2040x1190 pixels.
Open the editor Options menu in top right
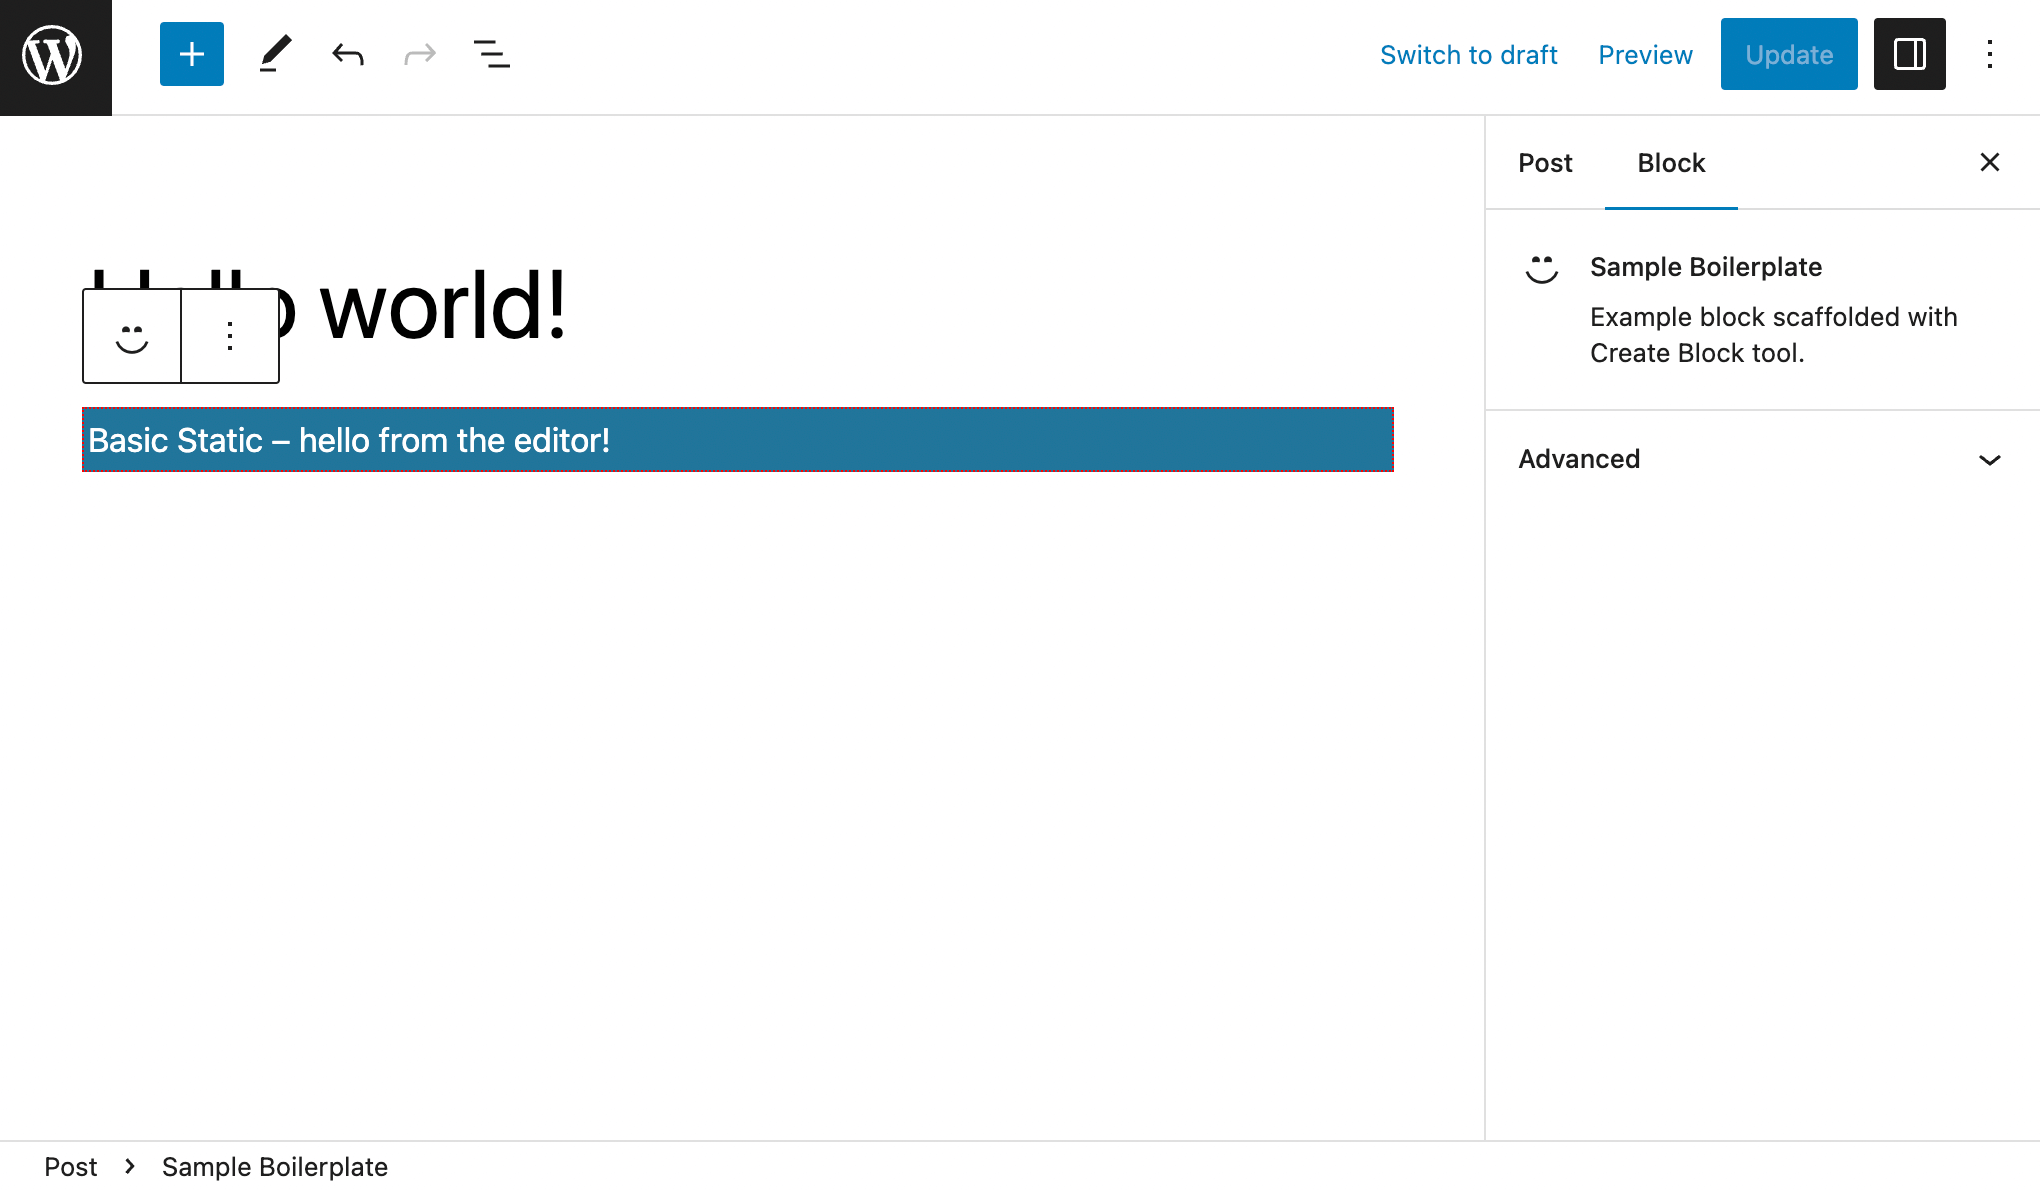click(1990, 54)
